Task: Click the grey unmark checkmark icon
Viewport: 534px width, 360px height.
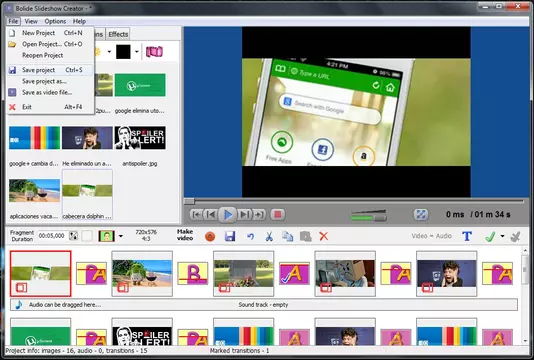Action: [515, 236]
